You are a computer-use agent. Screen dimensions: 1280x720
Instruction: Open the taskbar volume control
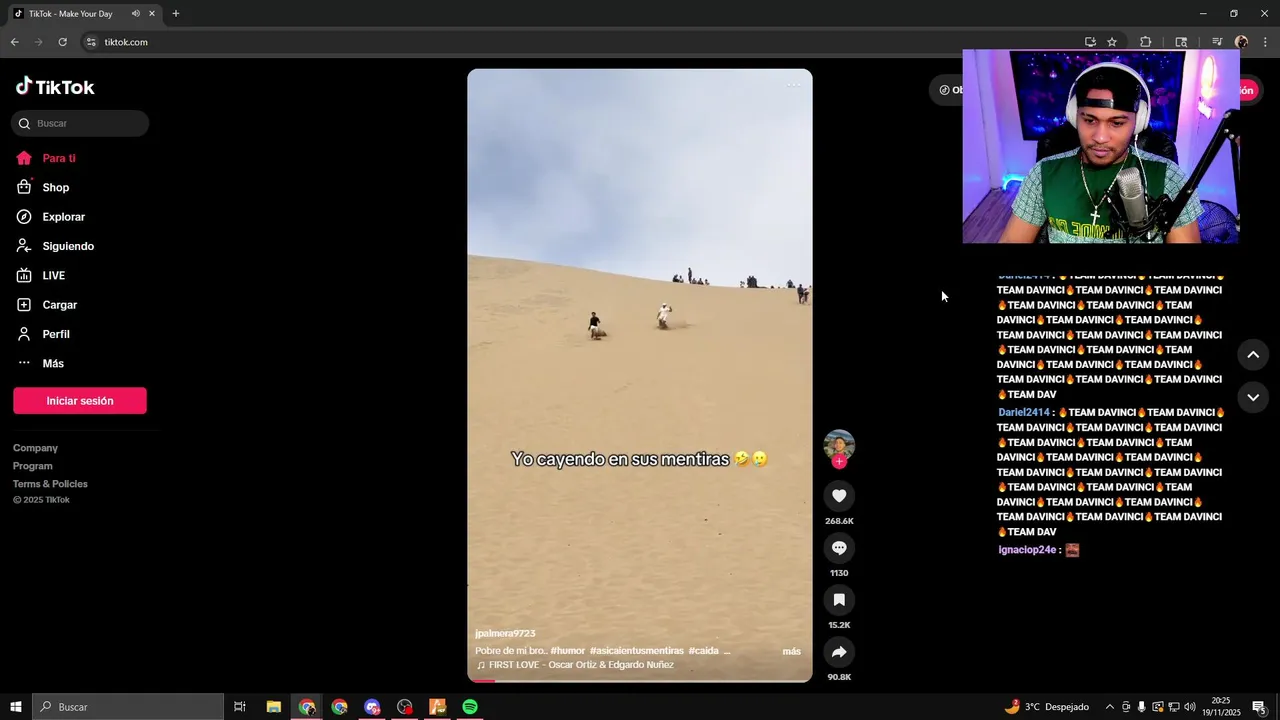(x=1190, y=707)
